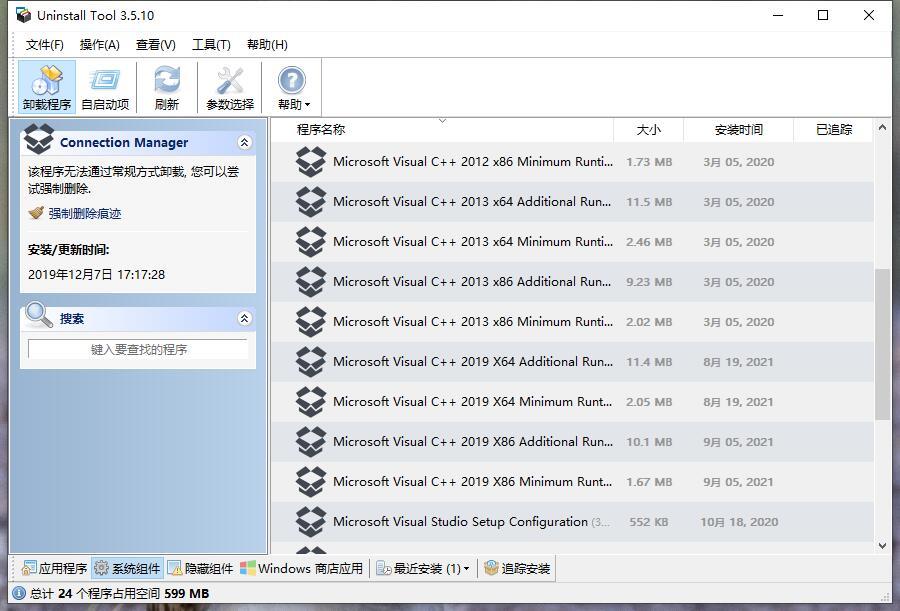Viewport: 900px width, 611px height.
Task: Focus the 键入要查找的程序 search field
Action: point(138,349)
